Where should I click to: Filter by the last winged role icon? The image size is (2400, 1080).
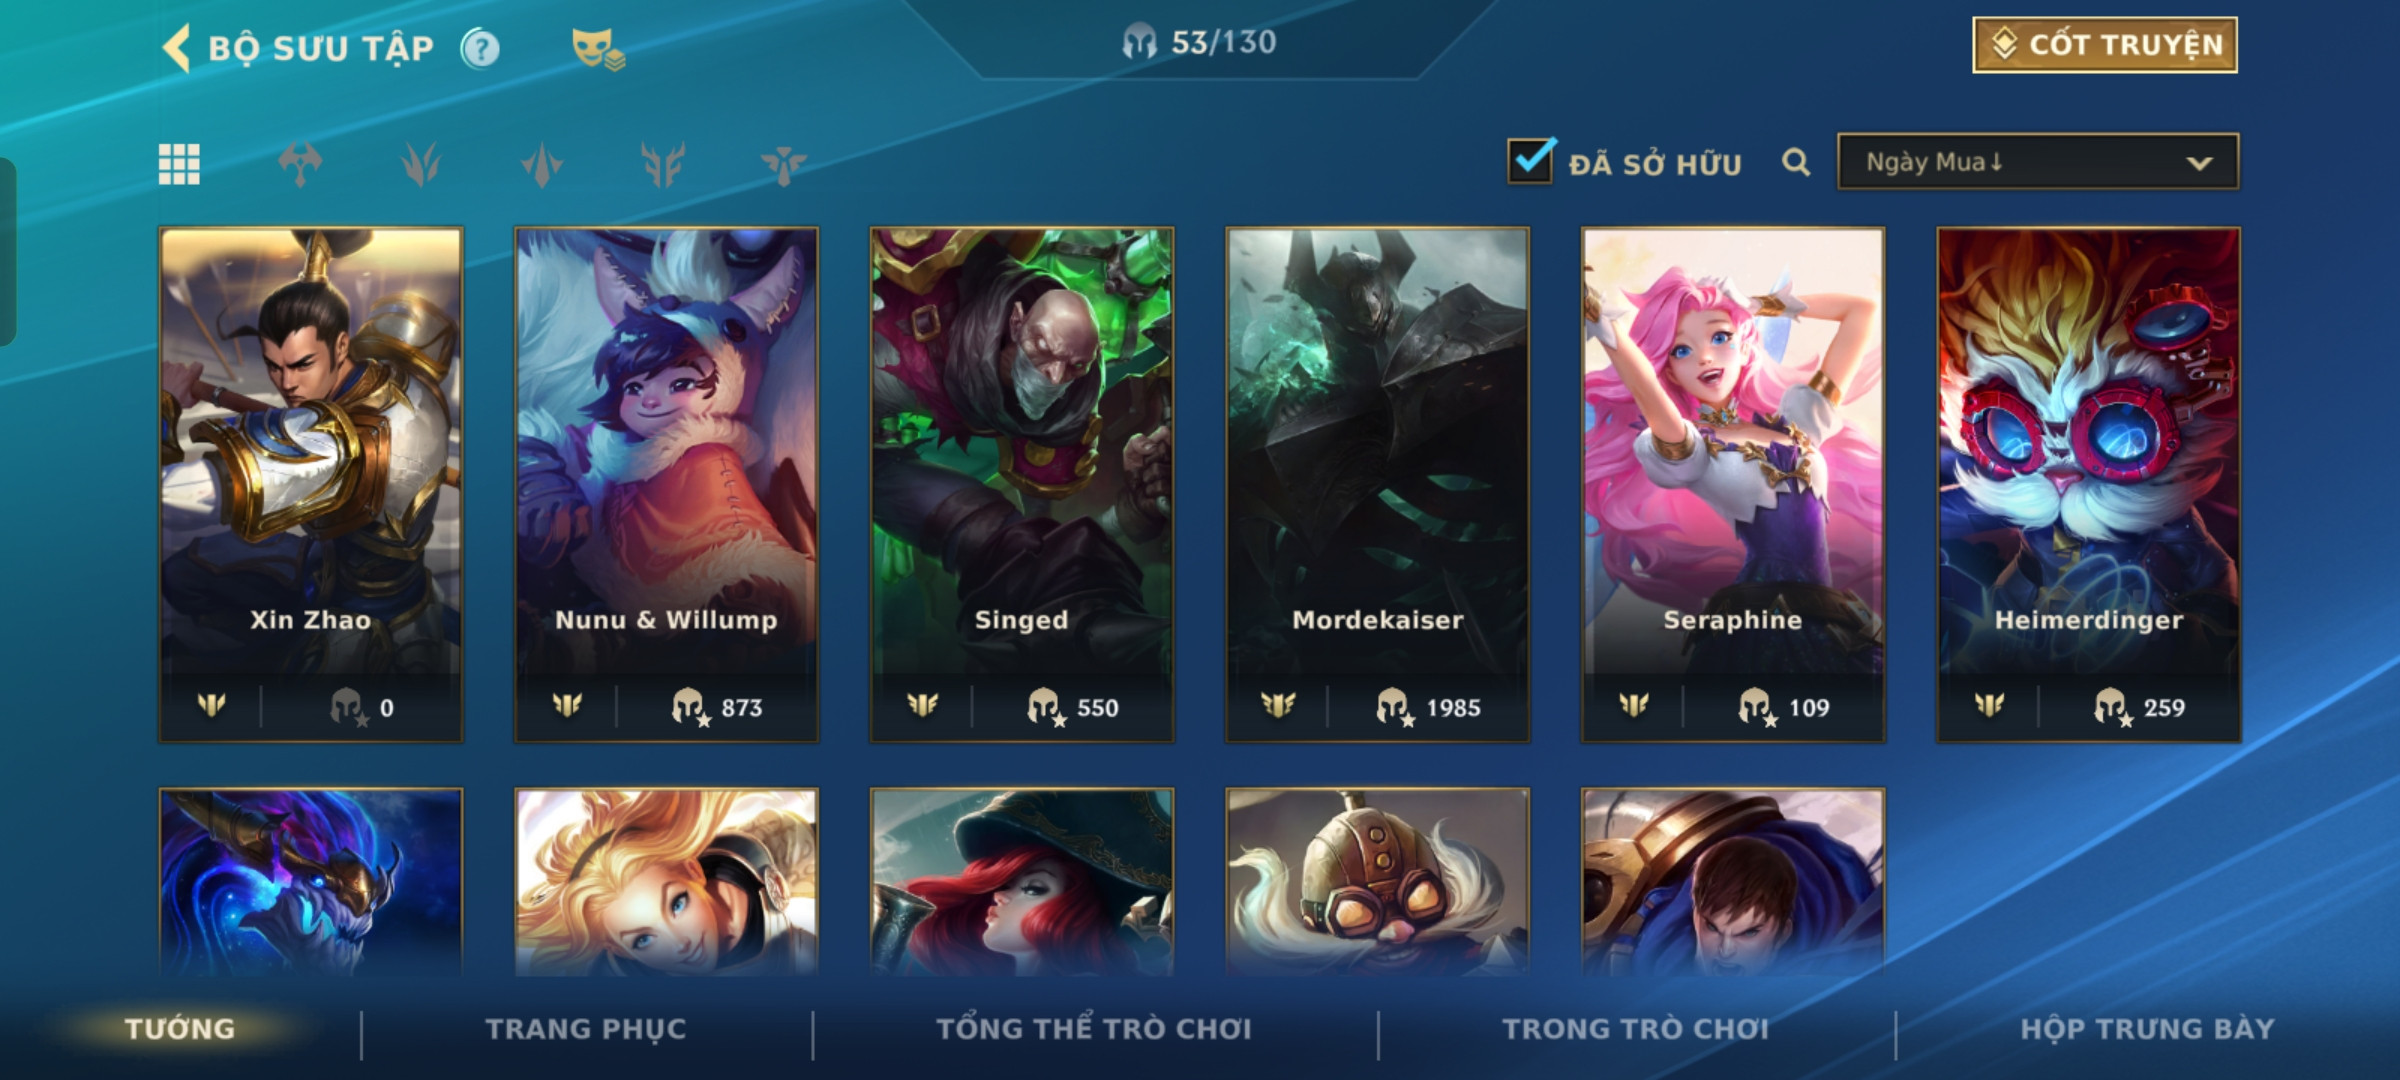point(783,164)
